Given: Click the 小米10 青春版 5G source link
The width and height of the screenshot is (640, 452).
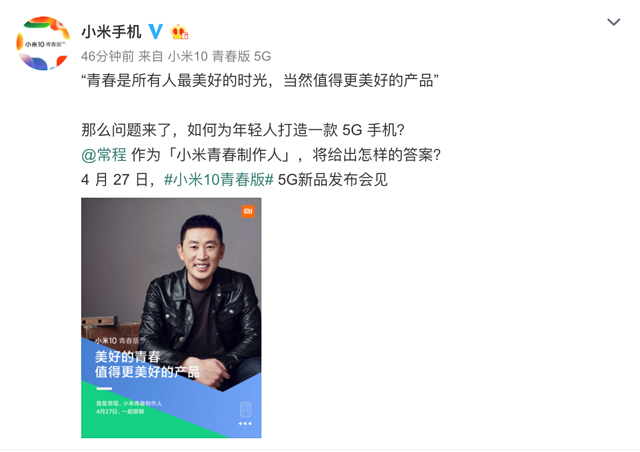Looking at the screenshot, I should [219, 56].
